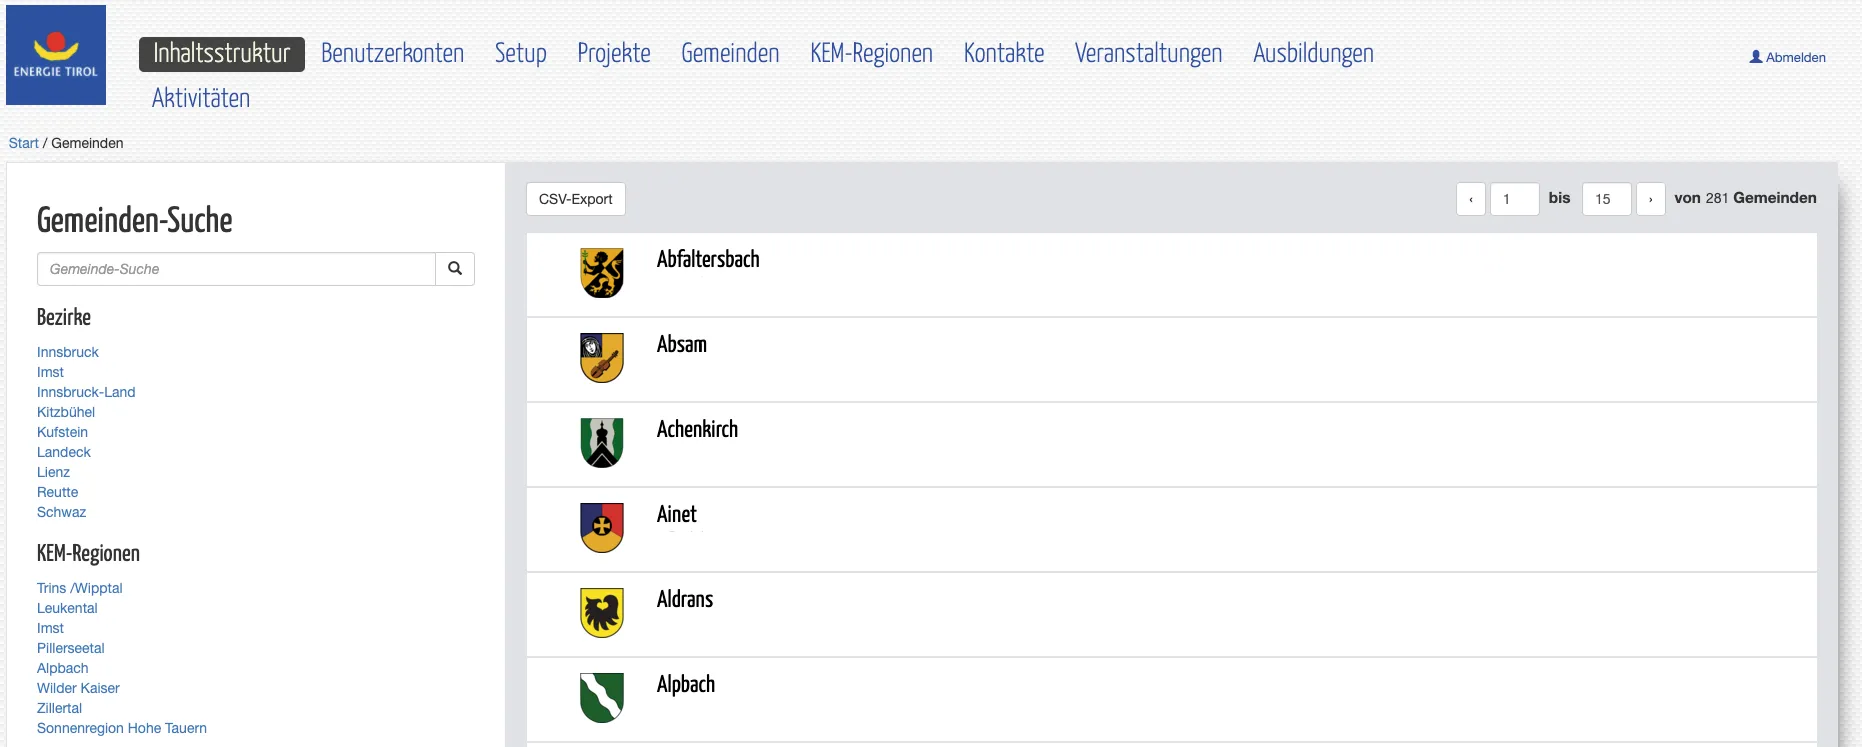The width and height of the screenshot is (1862, 747).
Task: Open the KEM-Regionen menu item
Action: tap(871, 54)
